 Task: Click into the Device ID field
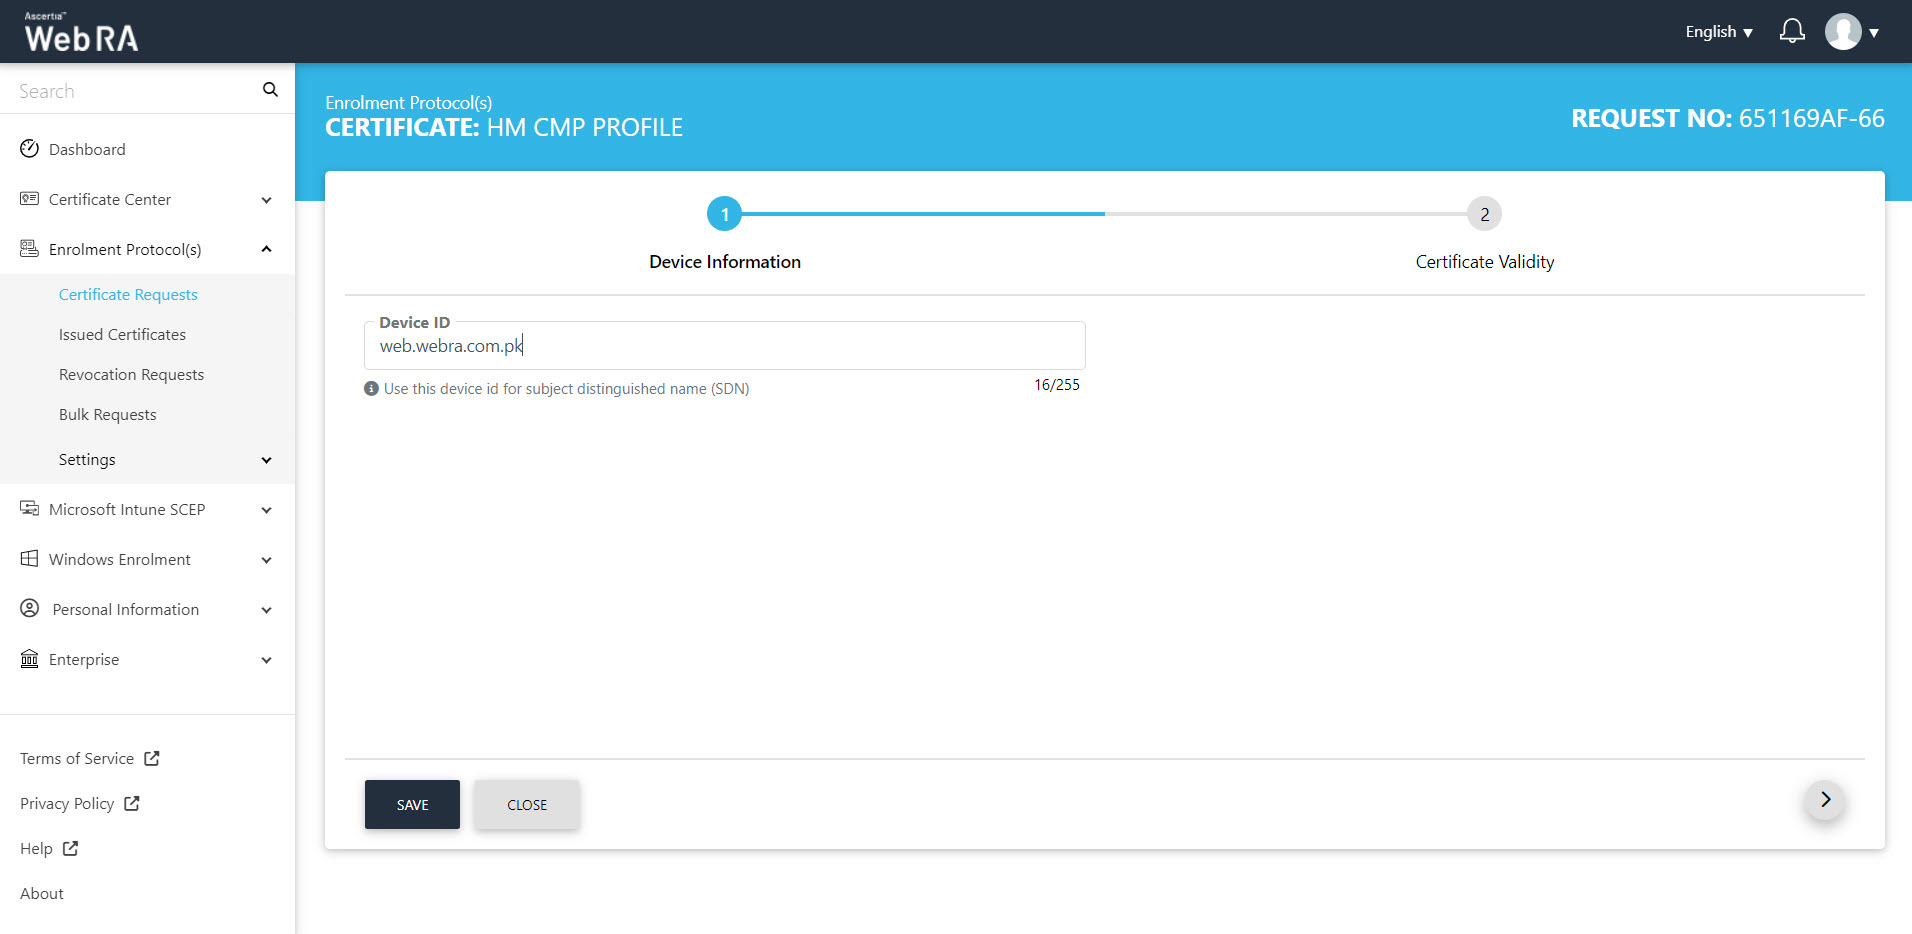[x=724, y=347]
